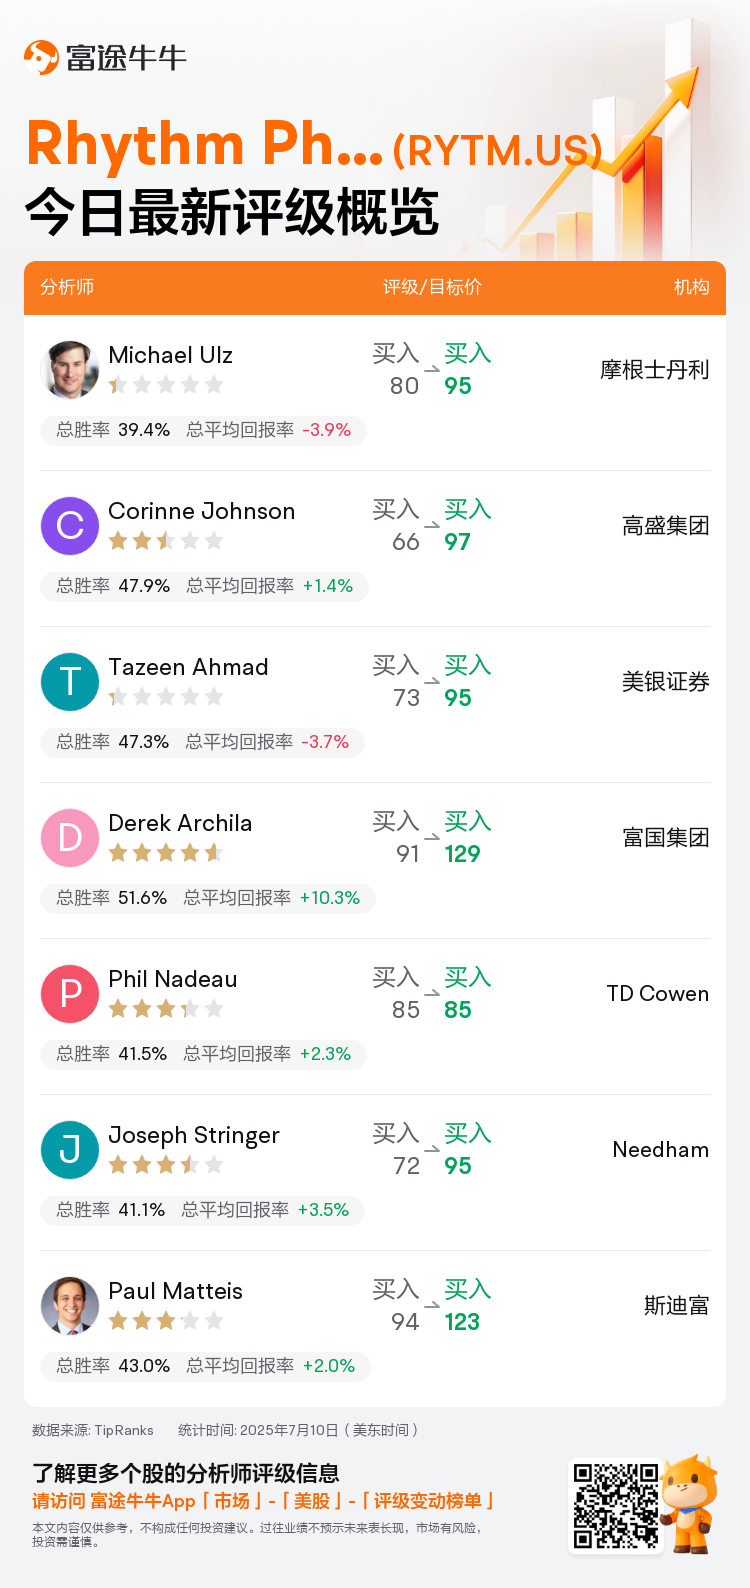Open Michael Ulz's profile photo
The width and height of the screenshot is (750, 1588).
pyautogui.click(x=70, y=370)
